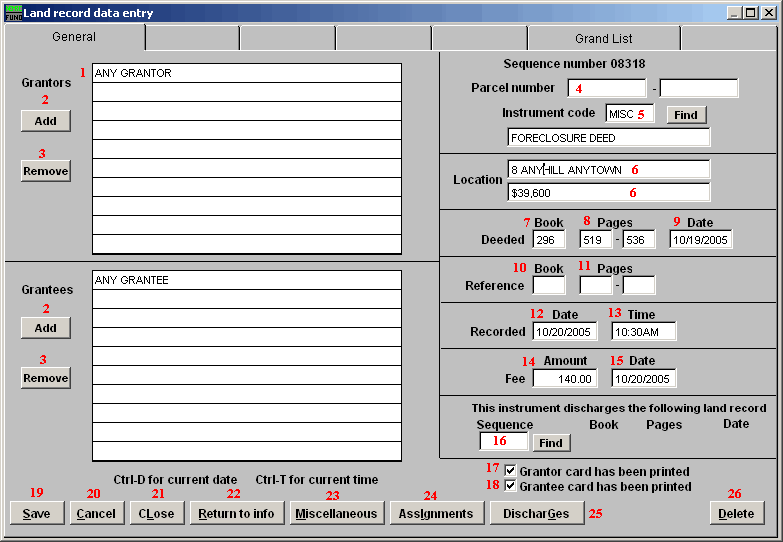This screenshot has width=783, height=542.
Task: Click Find beside the discharge Sequence field
Action: click(550, 442)
